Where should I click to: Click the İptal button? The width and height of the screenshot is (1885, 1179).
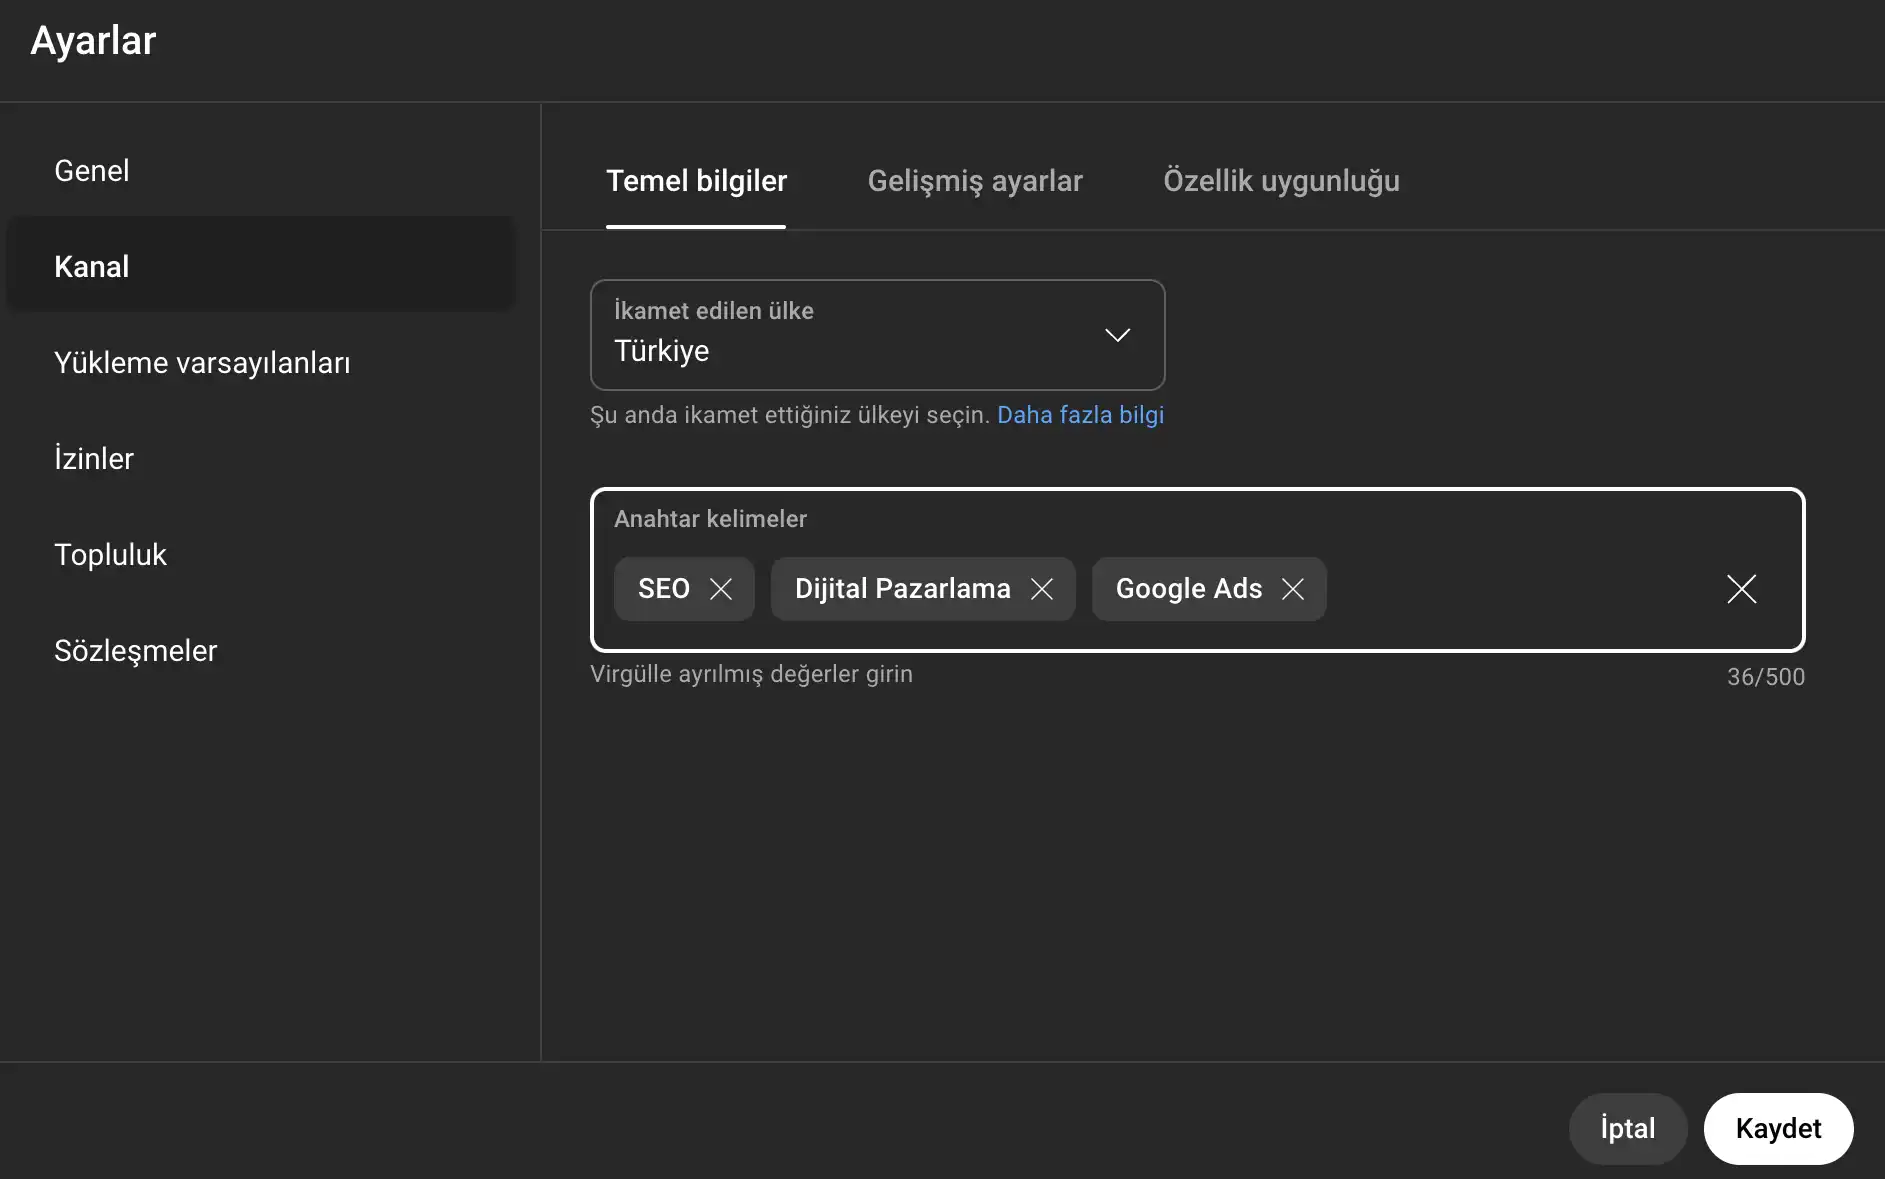[1627, 1128]
